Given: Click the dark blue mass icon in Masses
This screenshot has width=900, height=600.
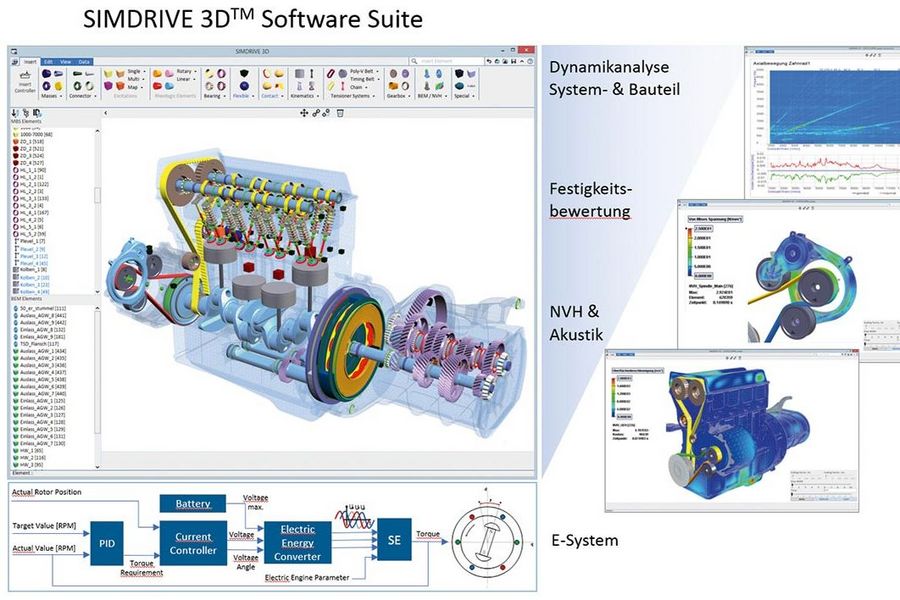Looking at the screenshot, I should click(46, 73).
